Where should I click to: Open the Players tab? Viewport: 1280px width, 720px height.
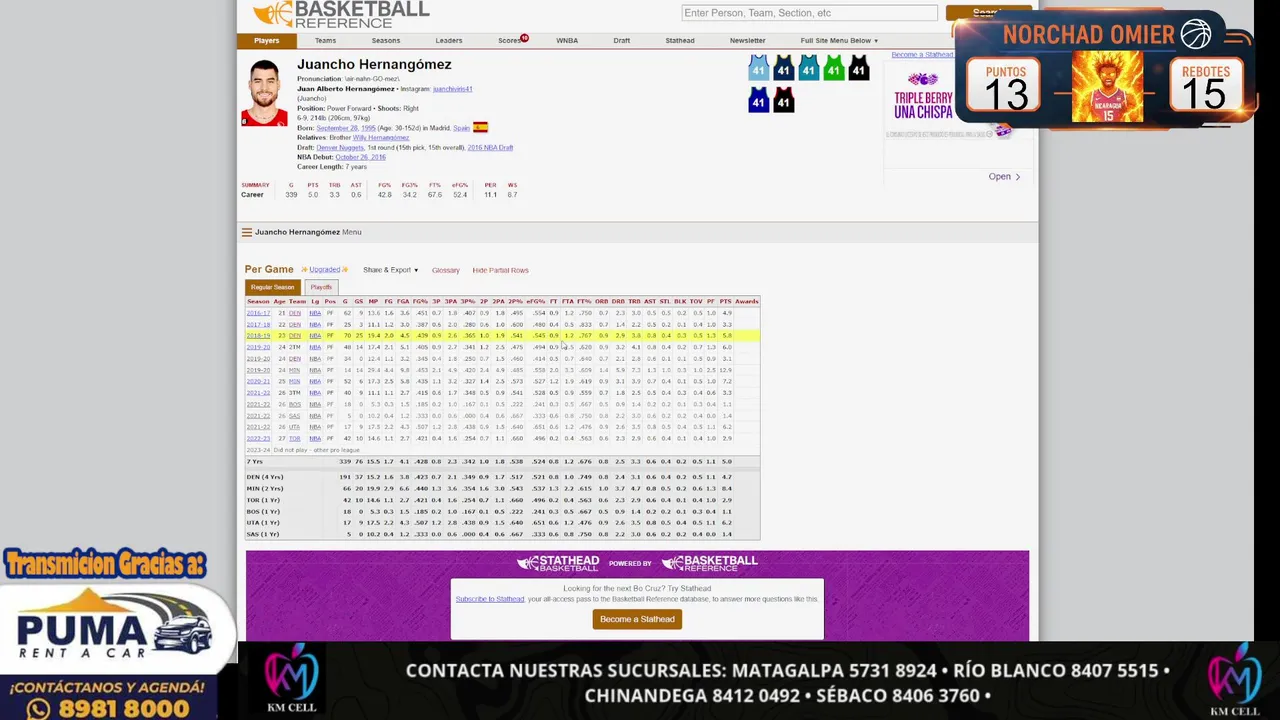coord(267,41)
